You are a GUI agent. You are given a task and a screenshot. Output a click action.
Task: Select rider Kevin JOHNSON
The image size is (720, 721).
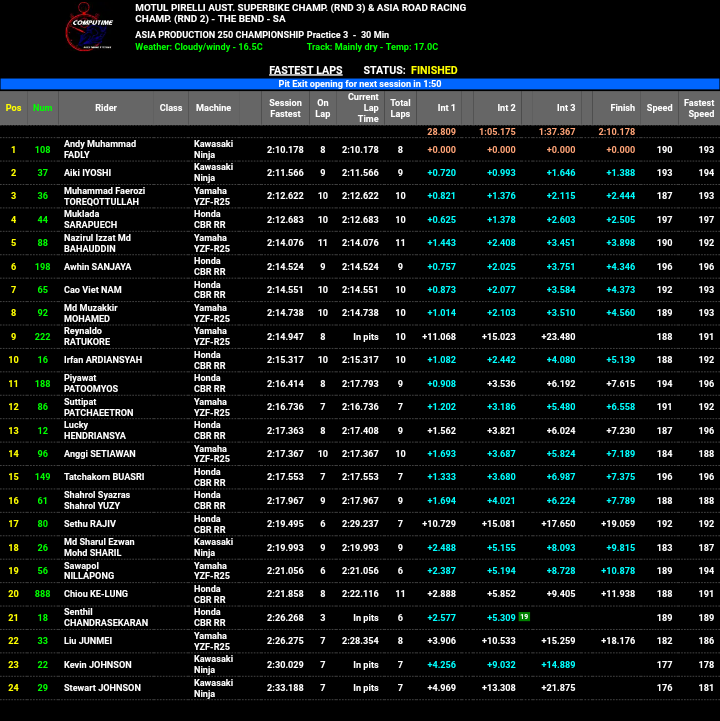click(97, 664)
